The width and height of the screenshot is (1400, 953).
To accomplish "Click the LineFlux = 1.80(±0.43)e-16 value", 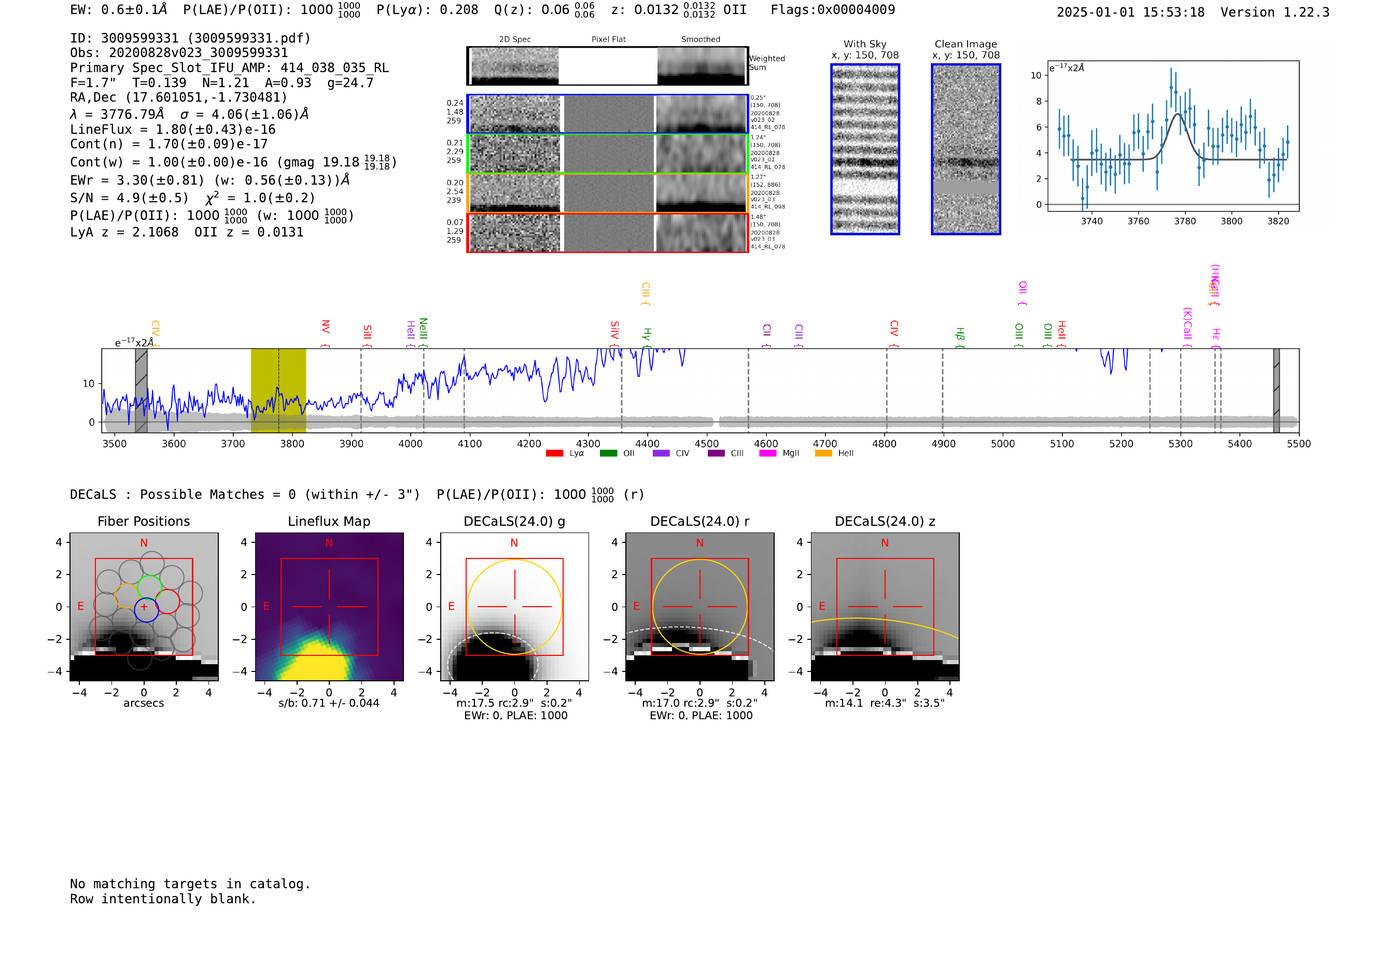I will tap(173, 130).
